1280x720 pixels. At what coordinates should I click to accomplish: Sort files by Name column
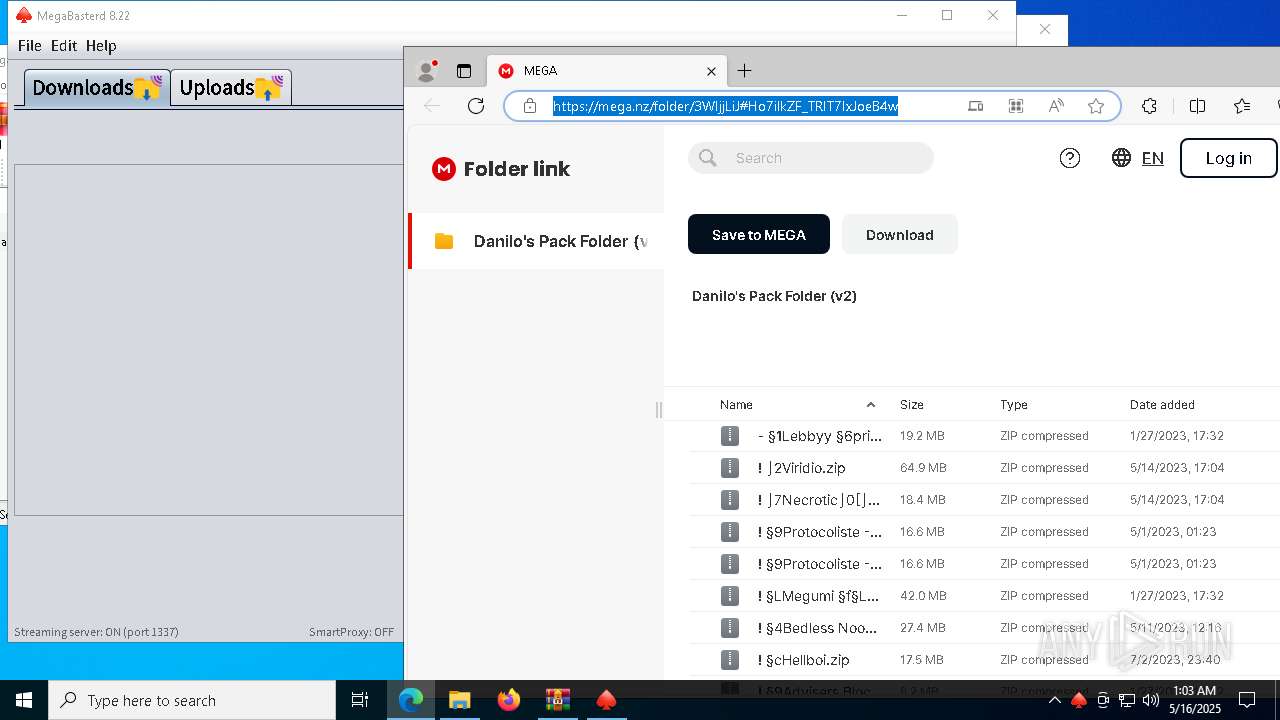736,404
